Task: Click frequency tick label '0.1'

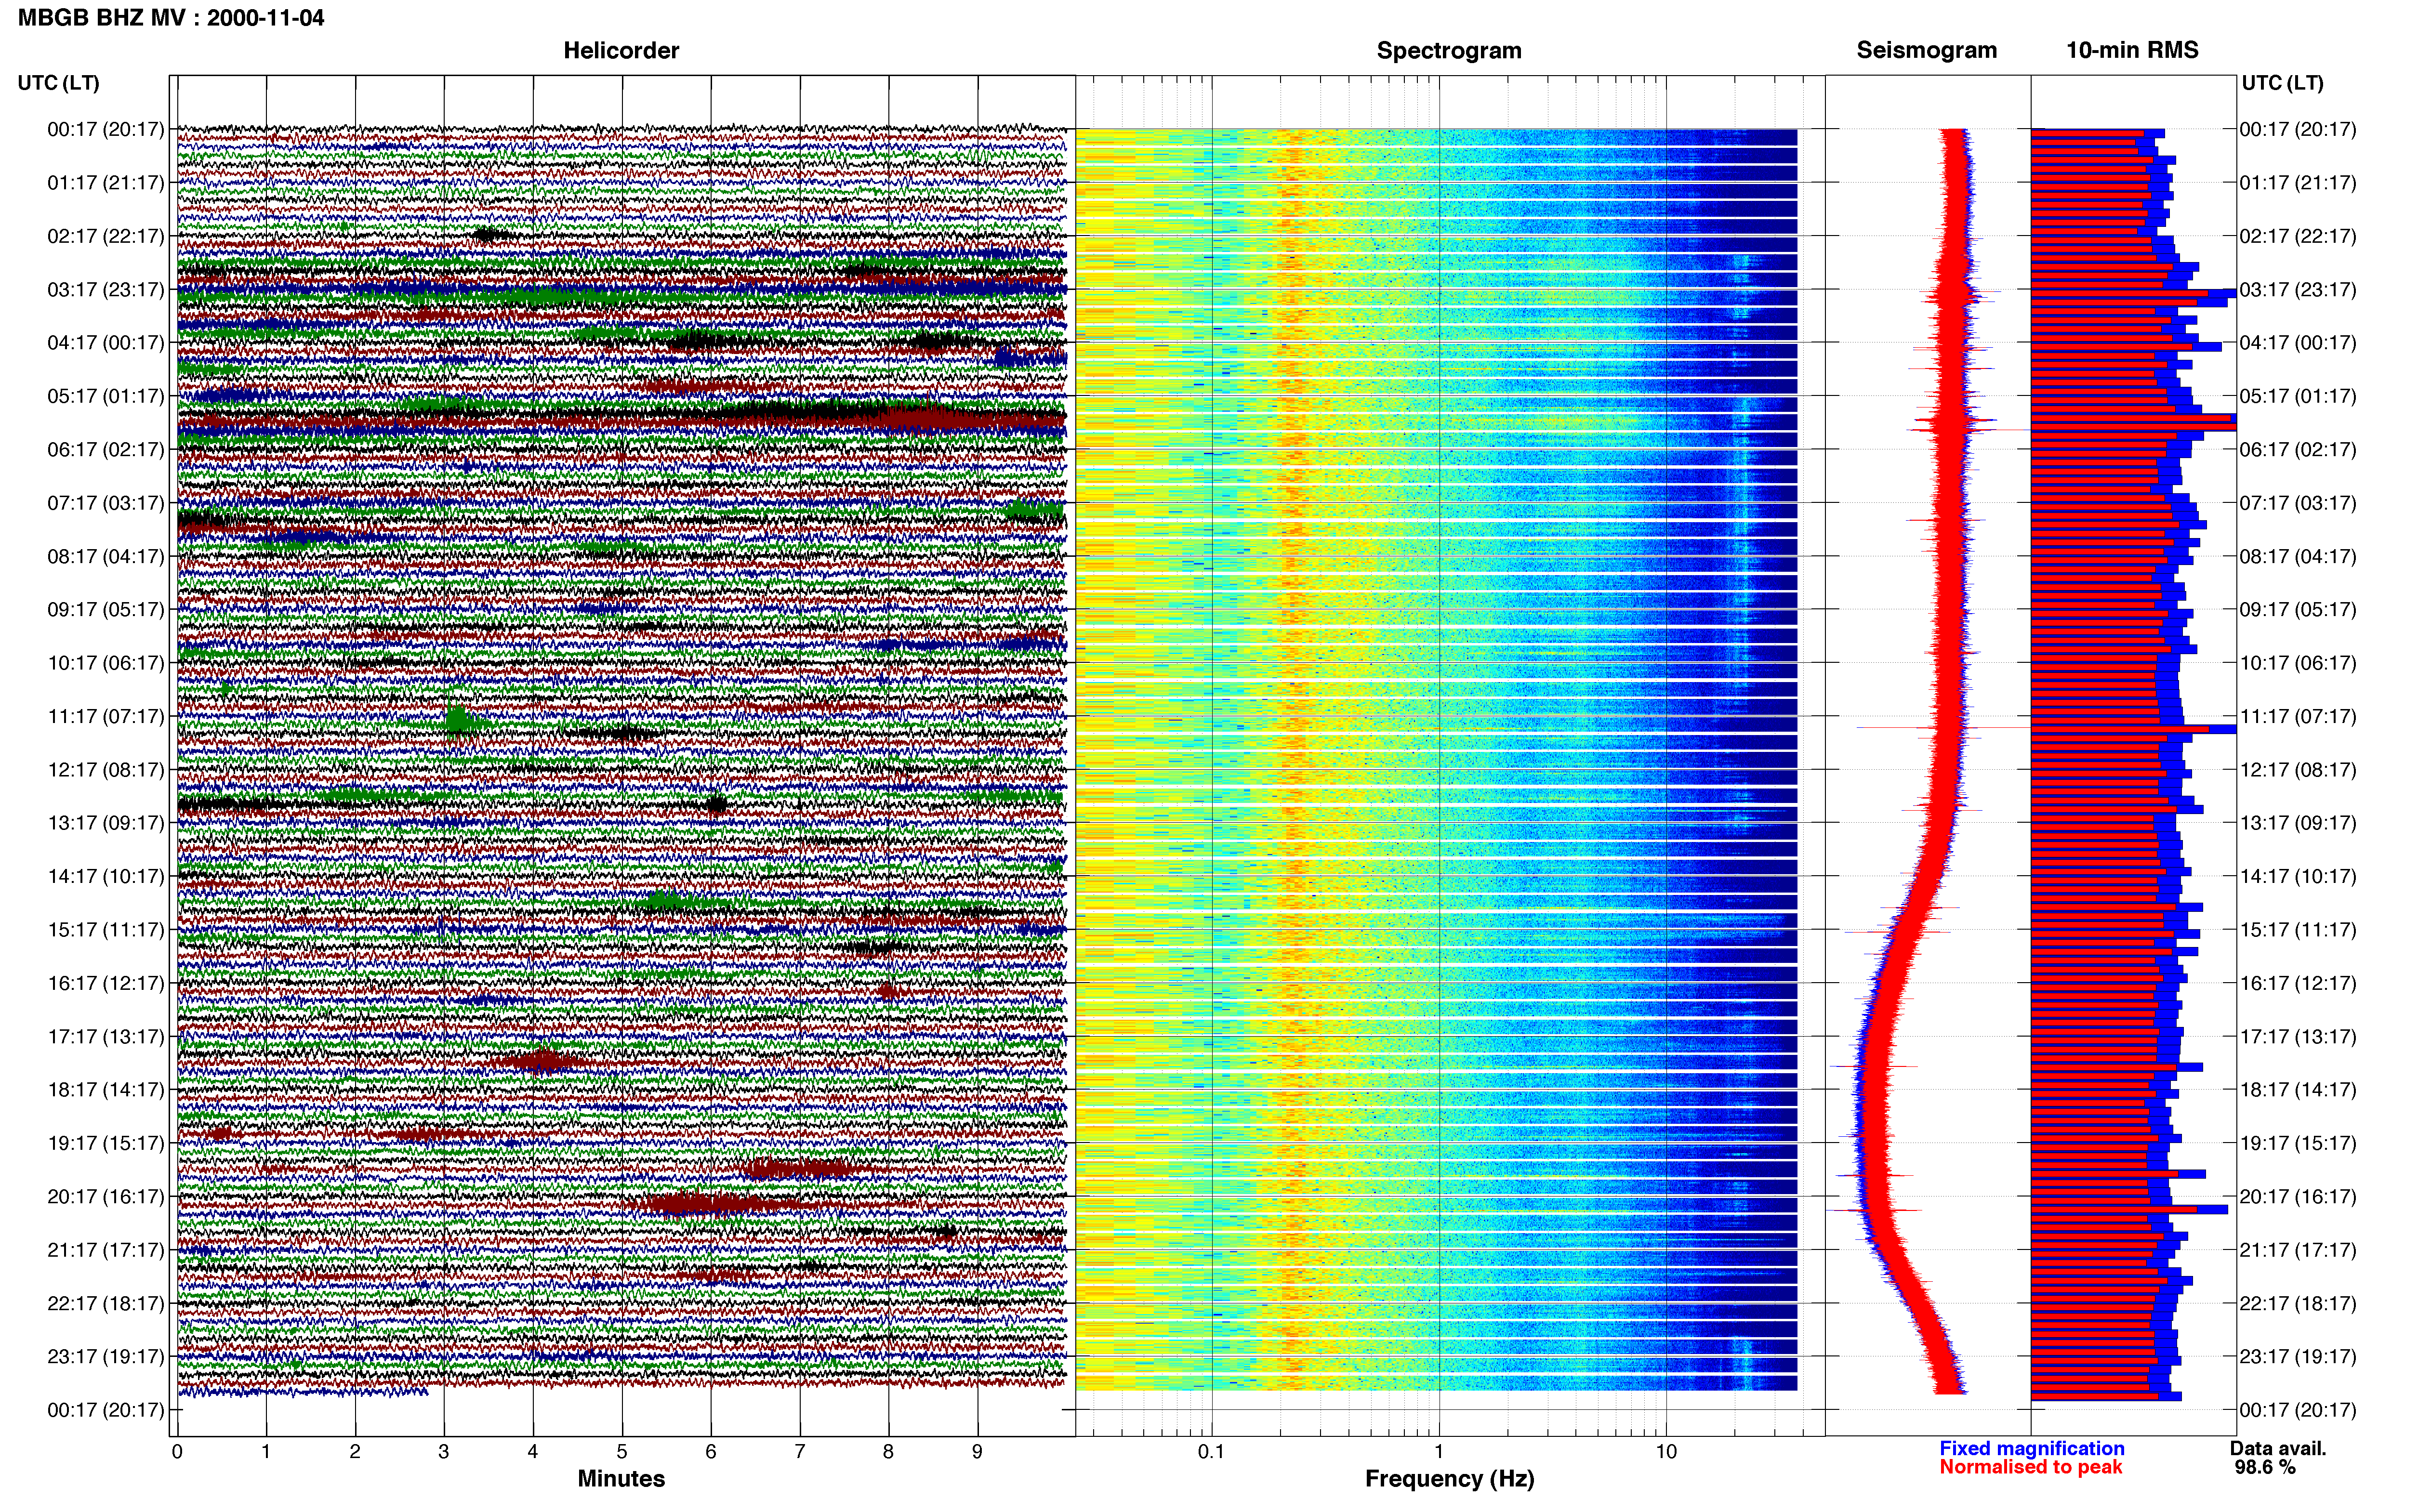Action: 1211,1452
